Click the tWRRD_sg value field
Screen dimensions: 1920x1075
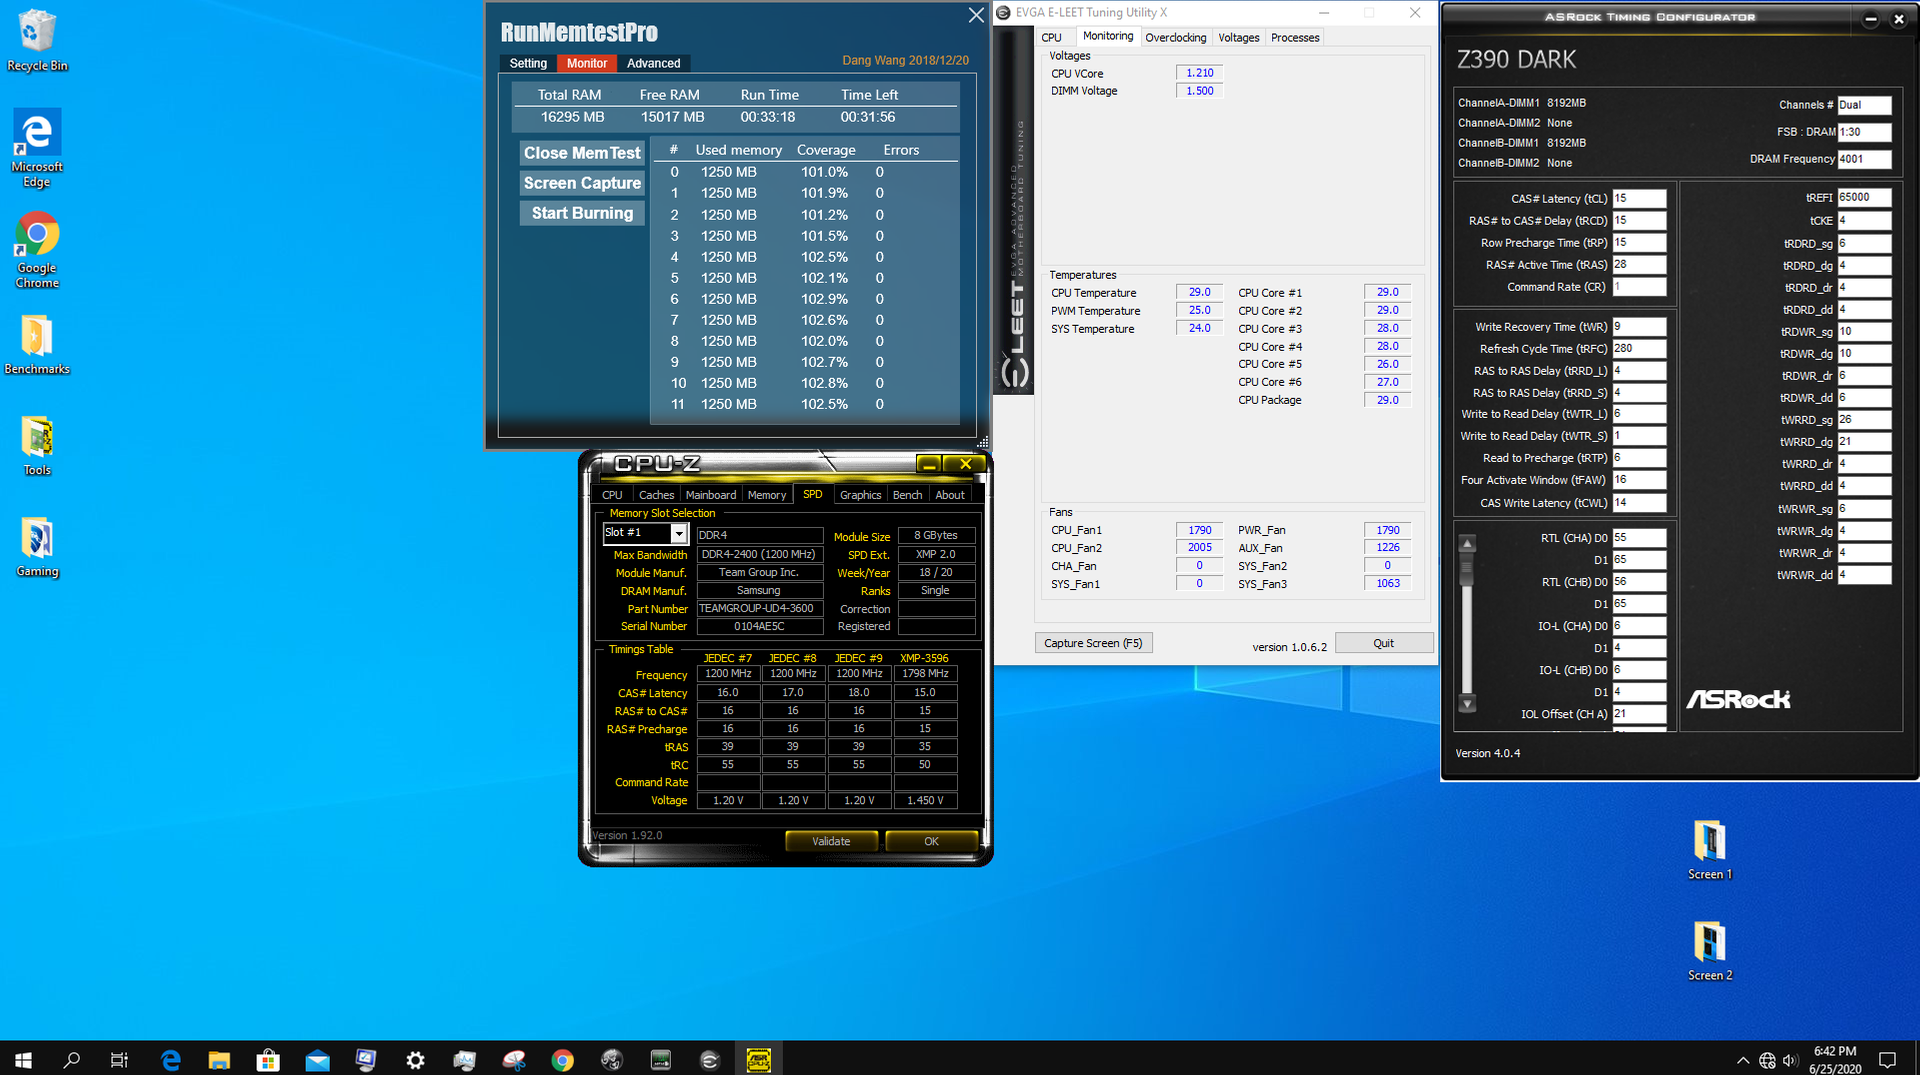(x=1864, y=420)
